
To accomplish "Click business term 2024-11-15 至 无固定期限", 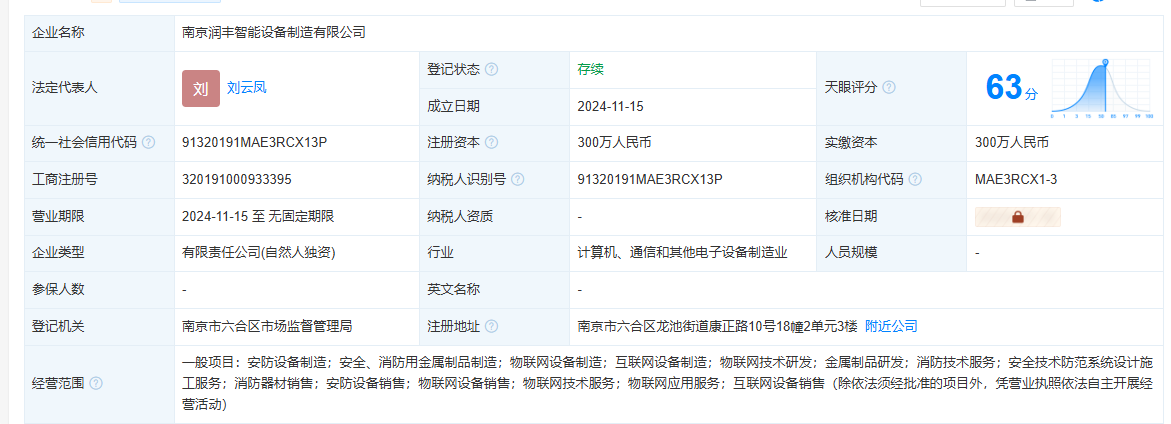I will point(258,216).
